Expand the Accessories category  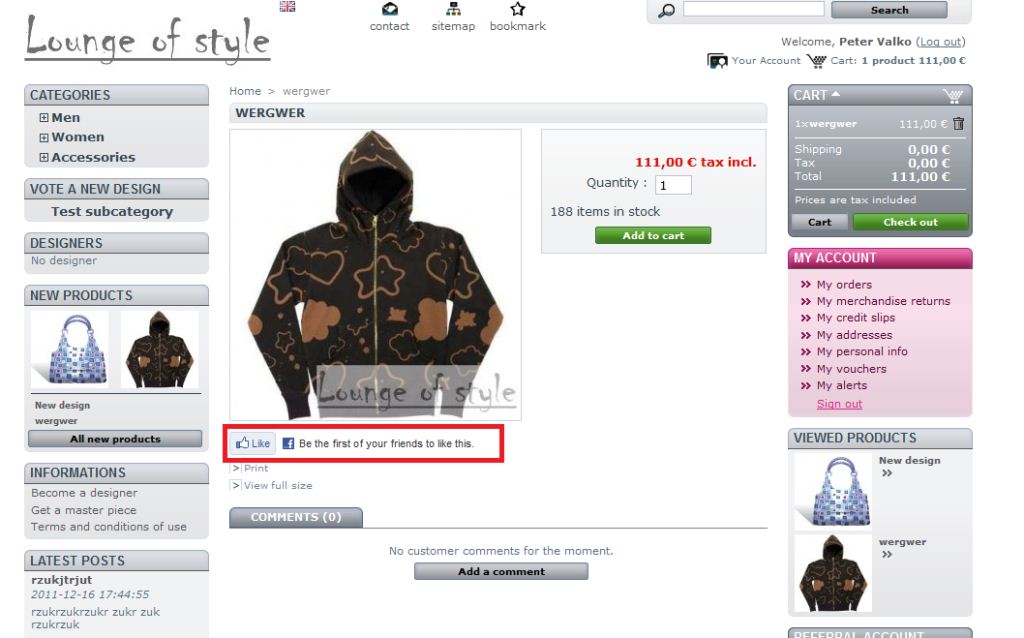click(x=44, y=157)
